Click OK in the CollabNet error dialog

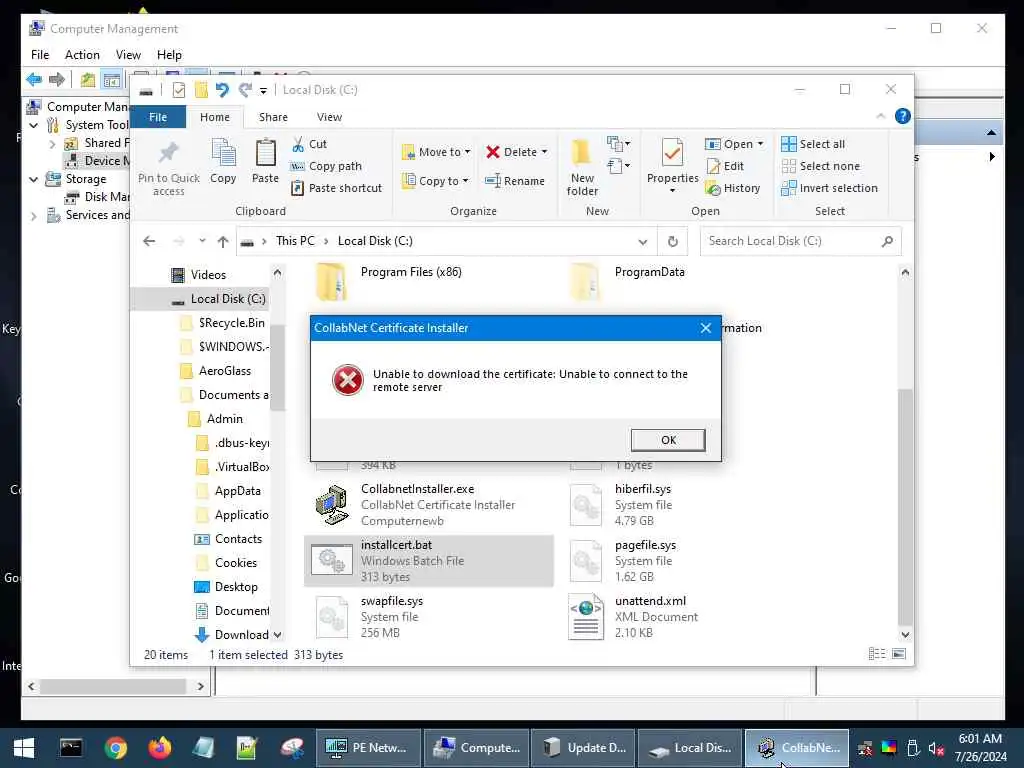[667, 440]
